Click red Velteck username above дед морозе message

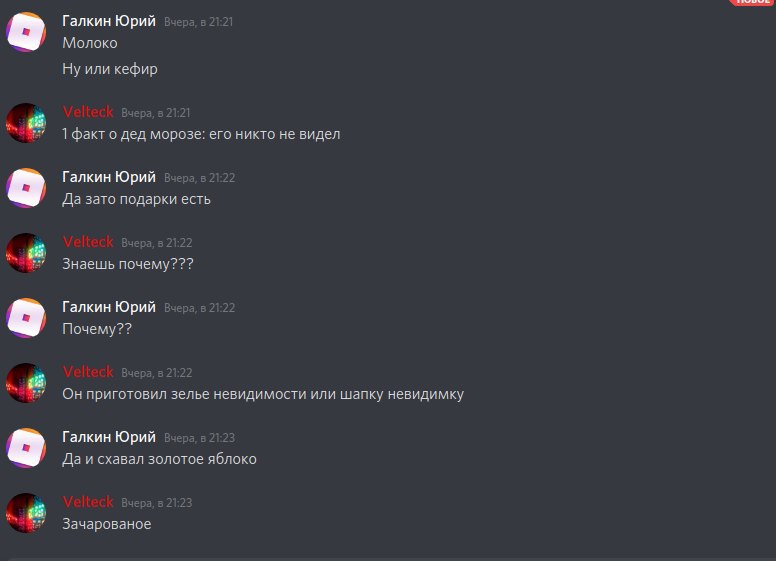coord(88,112)
